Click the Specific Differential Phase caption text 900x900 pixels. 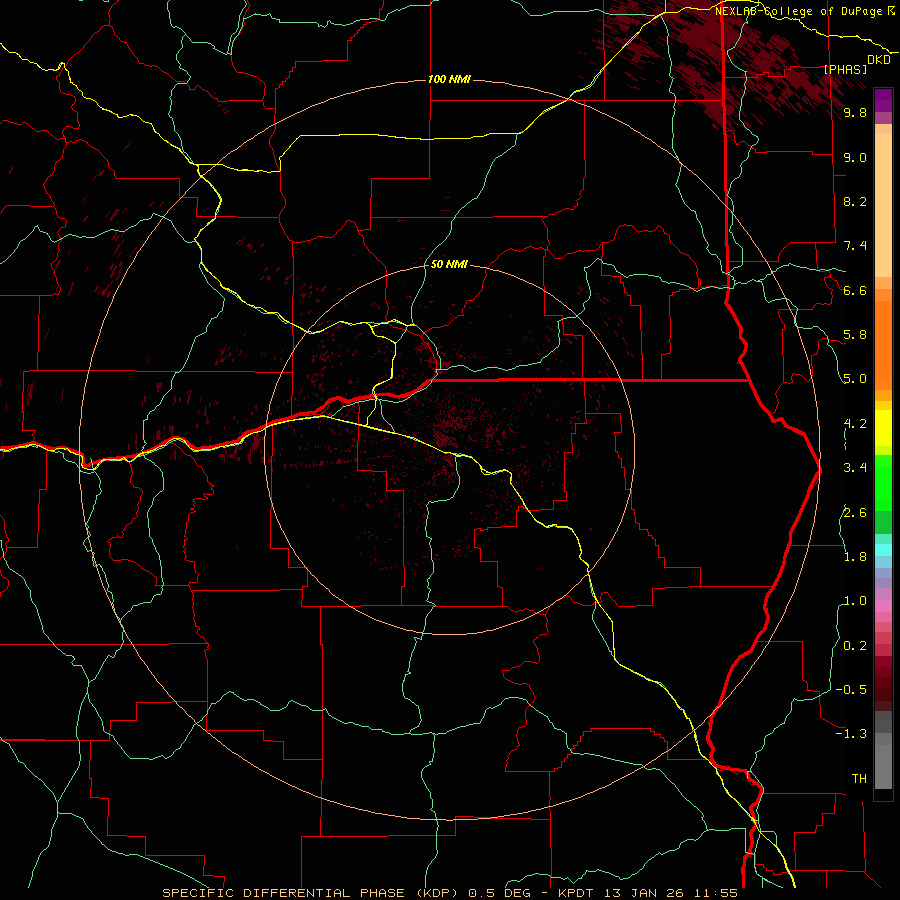pyautogui.click(x=449, y=893)
